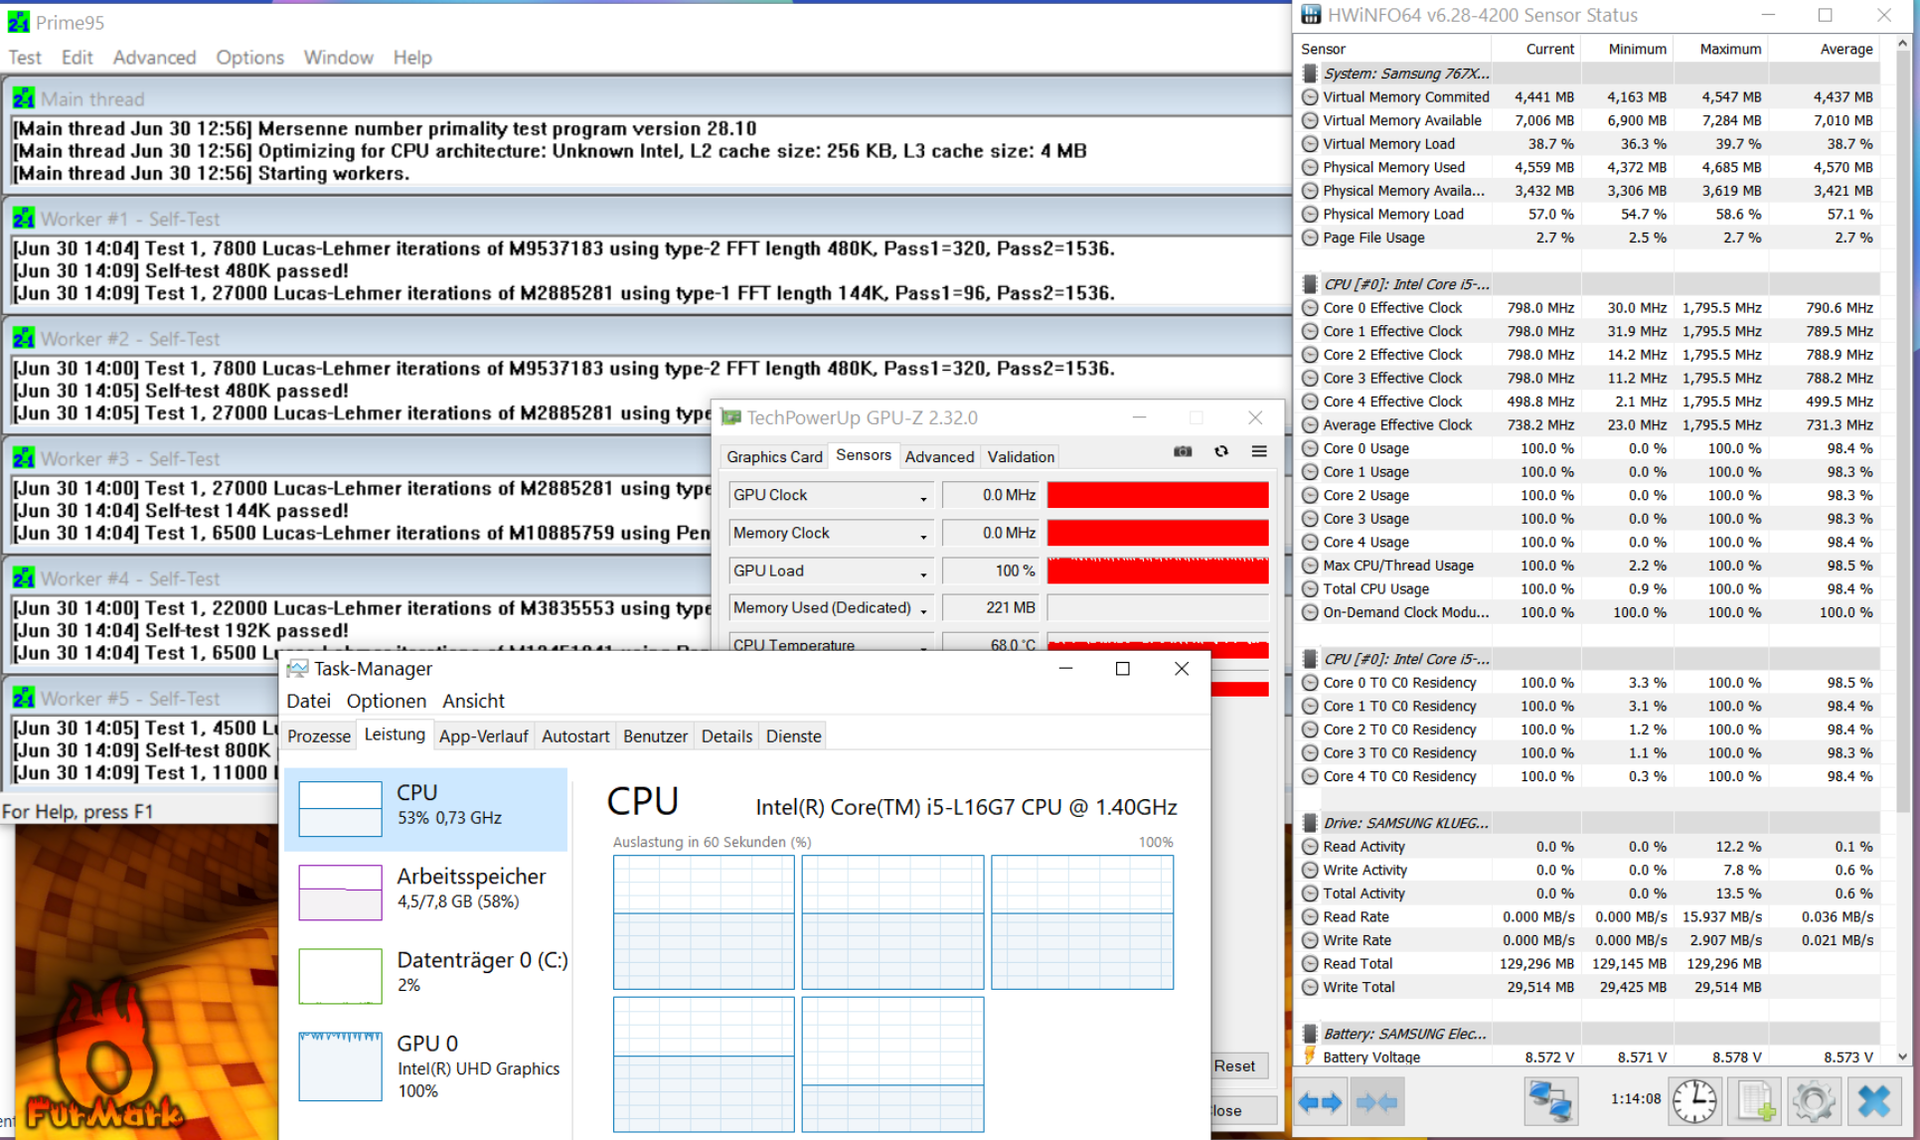Viewport: 1920px width, 1140px height.
Task: Open GPU-Z Advanced tab
Action: pyautogui.click(x=939, y=457)
